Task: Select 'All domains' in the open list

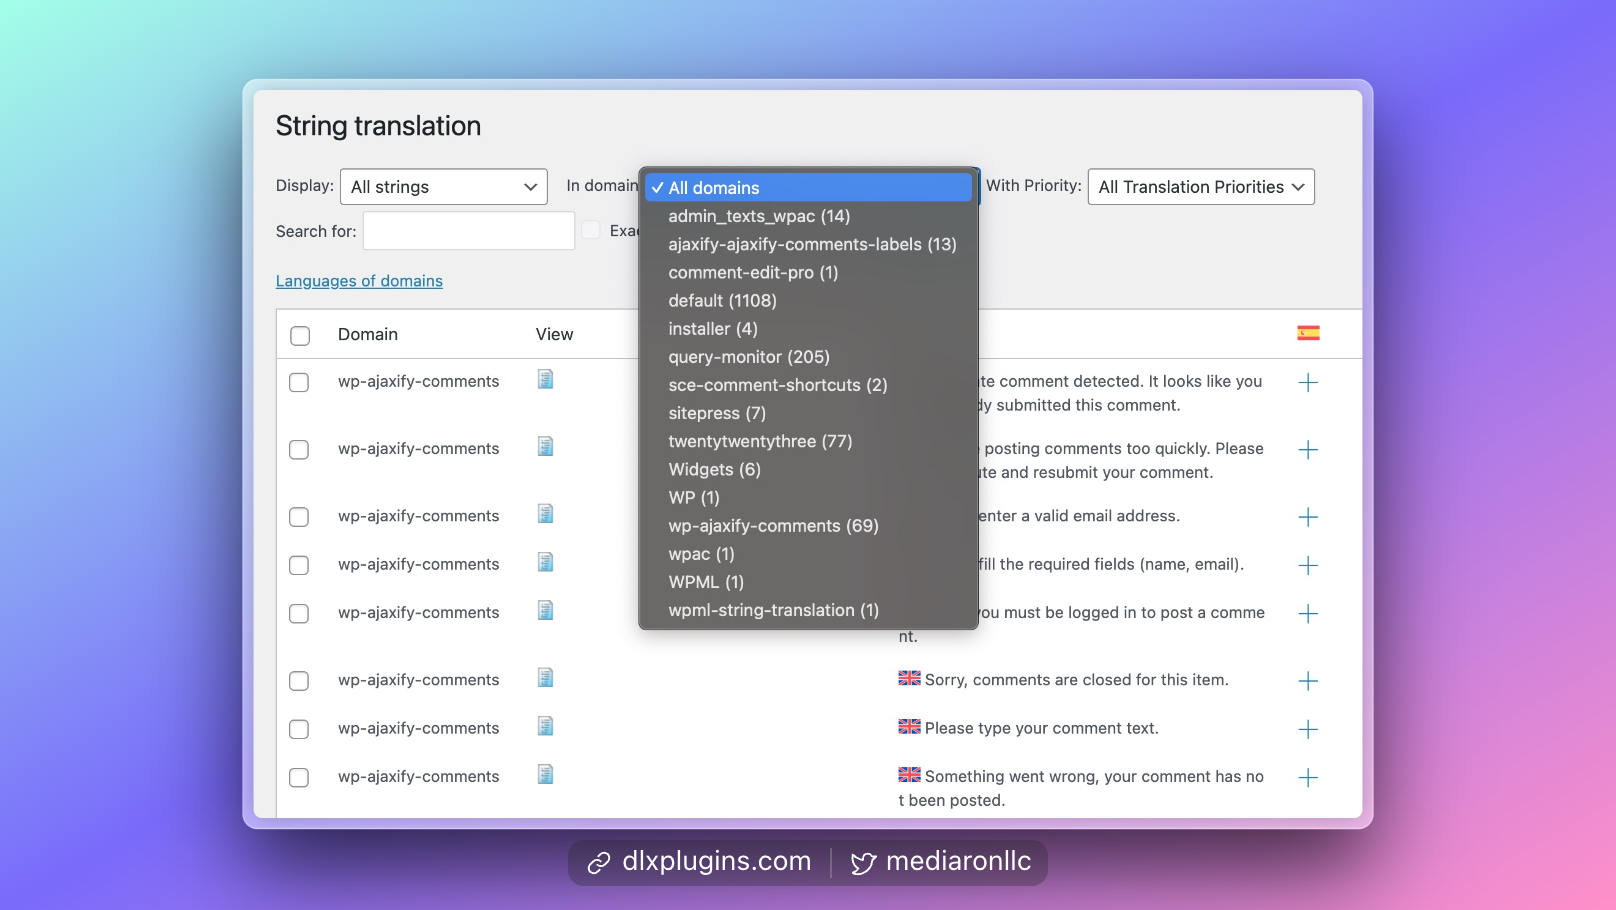Action: pos(714,188)
